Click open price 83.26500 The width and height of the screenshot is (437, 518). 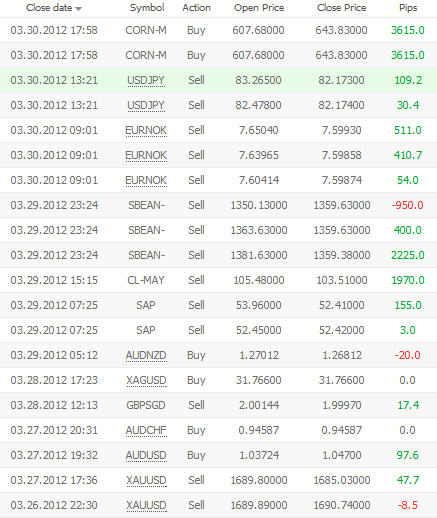[258, 80]
